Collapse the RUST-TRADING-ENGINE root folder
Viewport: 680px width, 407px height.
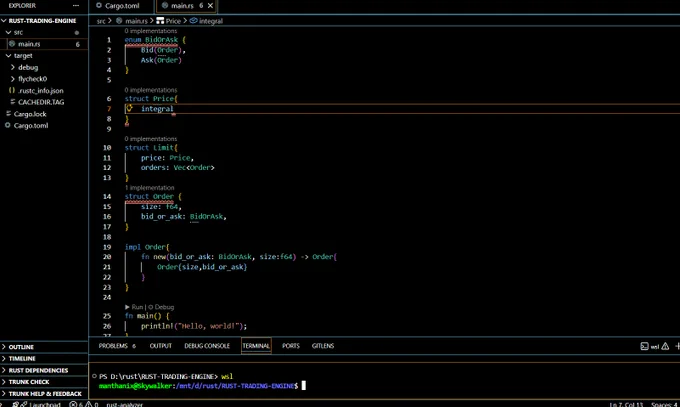(43, 20)
